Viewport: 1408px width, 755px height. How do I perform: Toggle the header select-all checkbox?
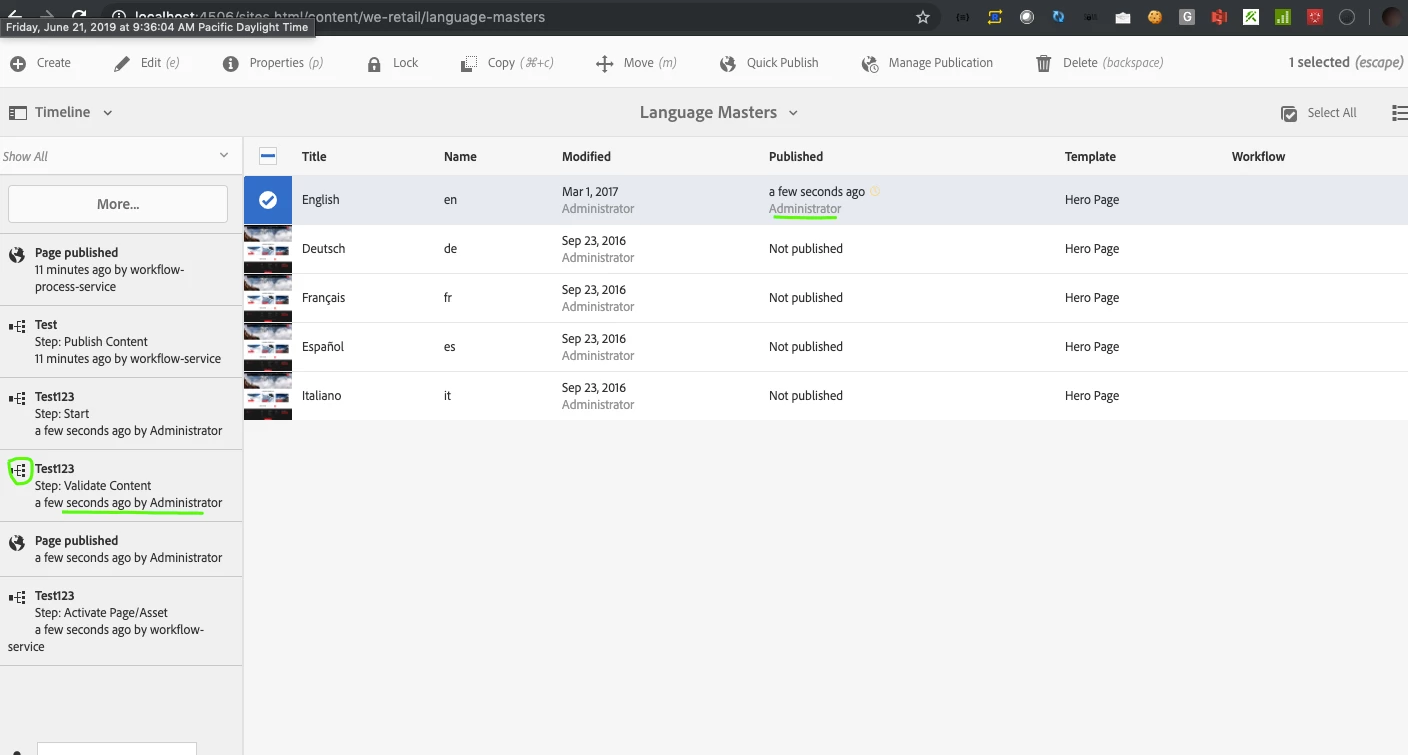(x=268, y=156)
